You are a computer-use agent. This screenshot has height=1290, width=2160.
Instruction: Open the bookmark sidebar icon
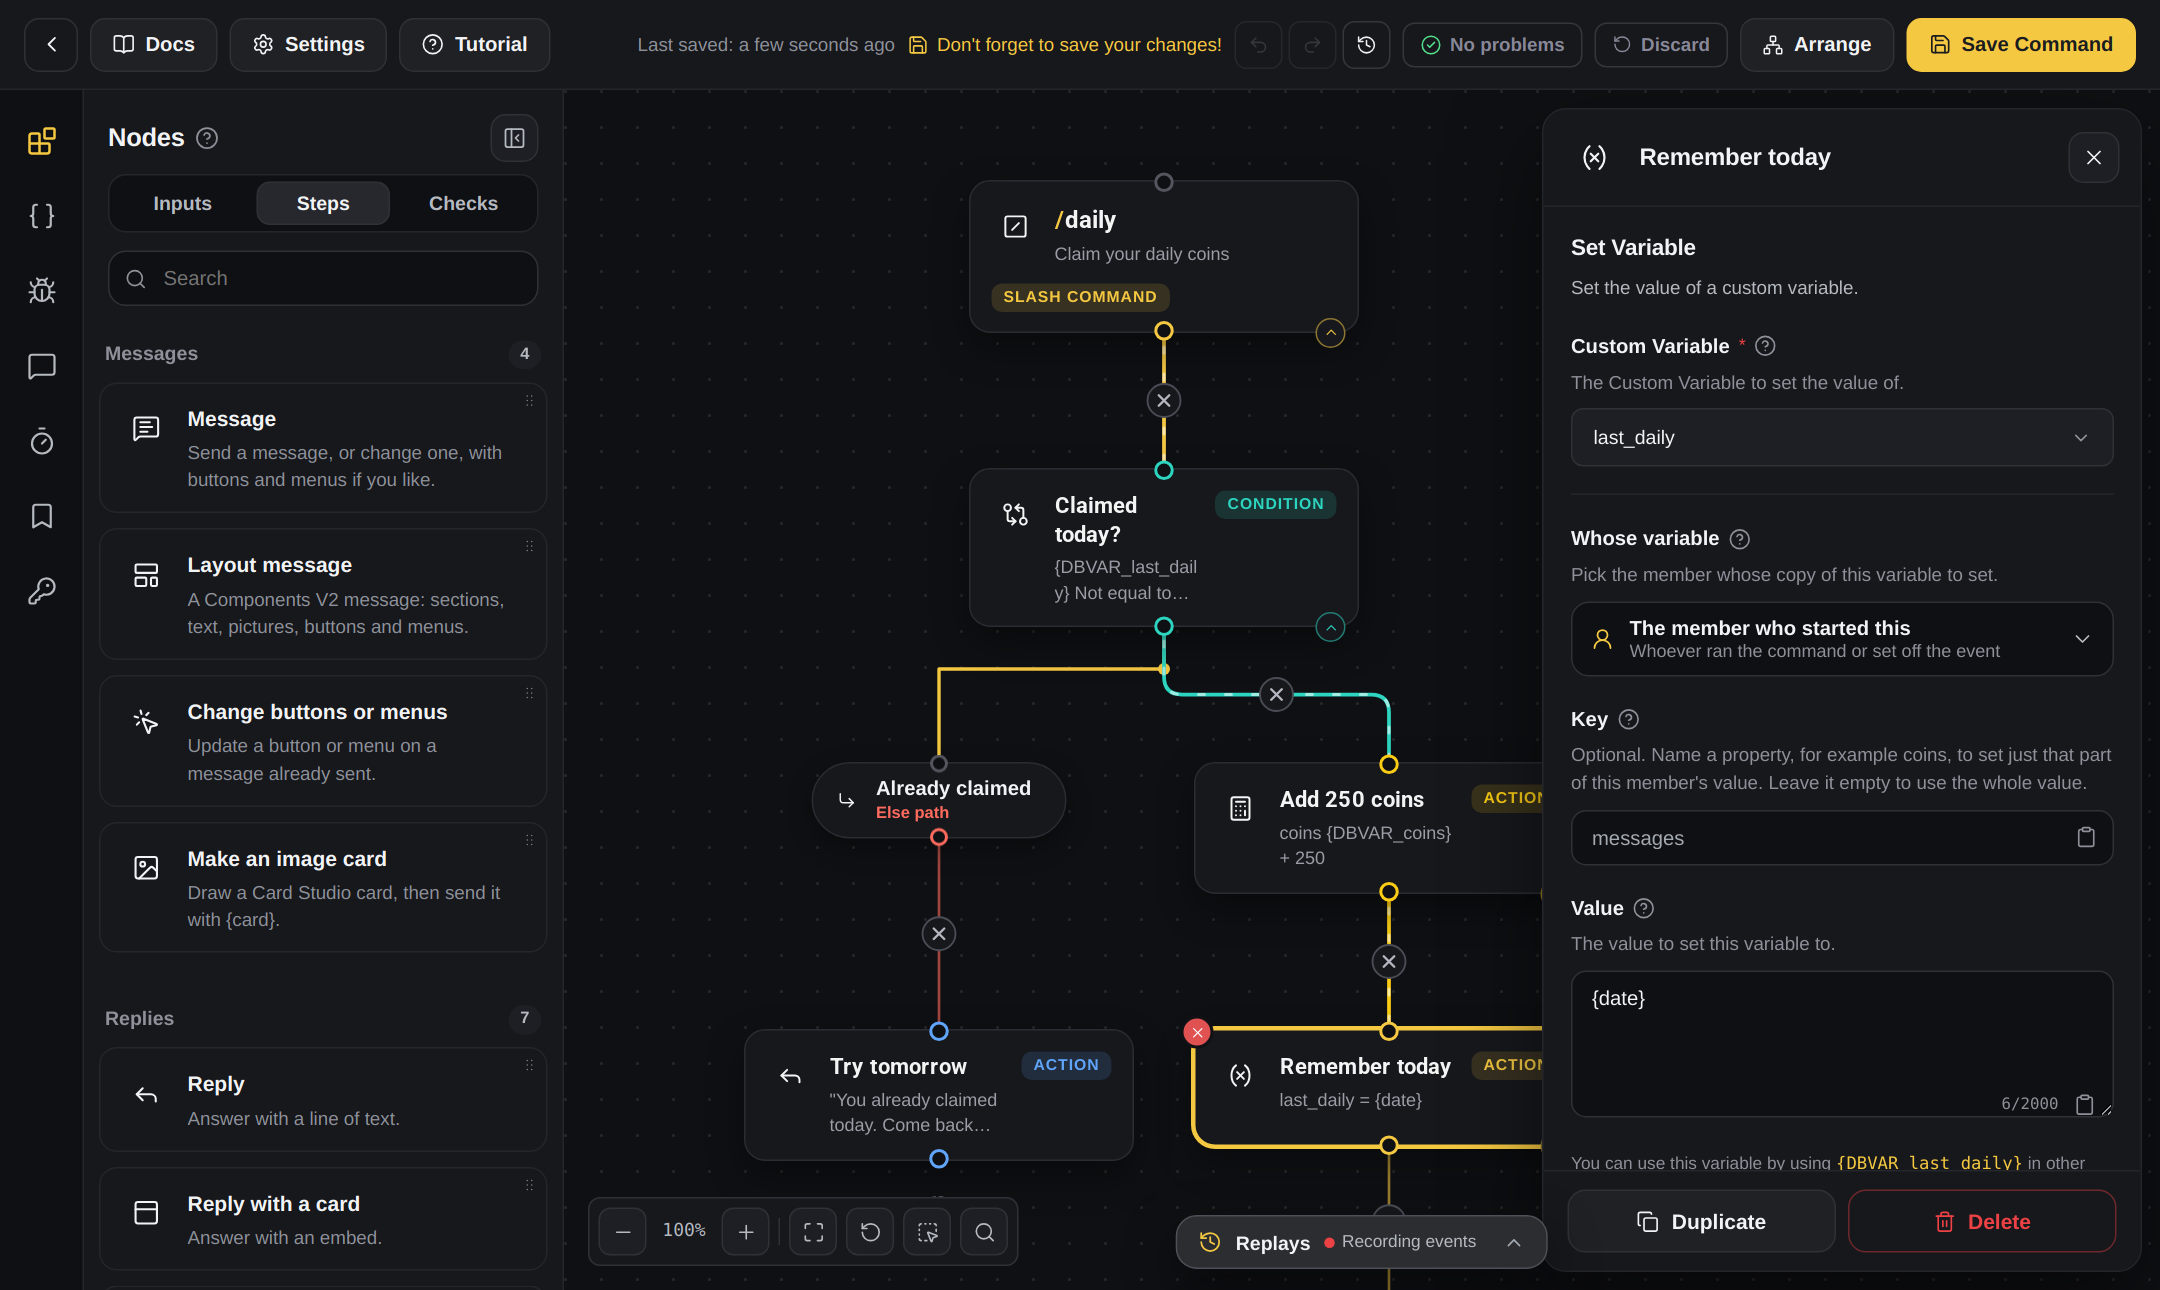tap(41, 516)
